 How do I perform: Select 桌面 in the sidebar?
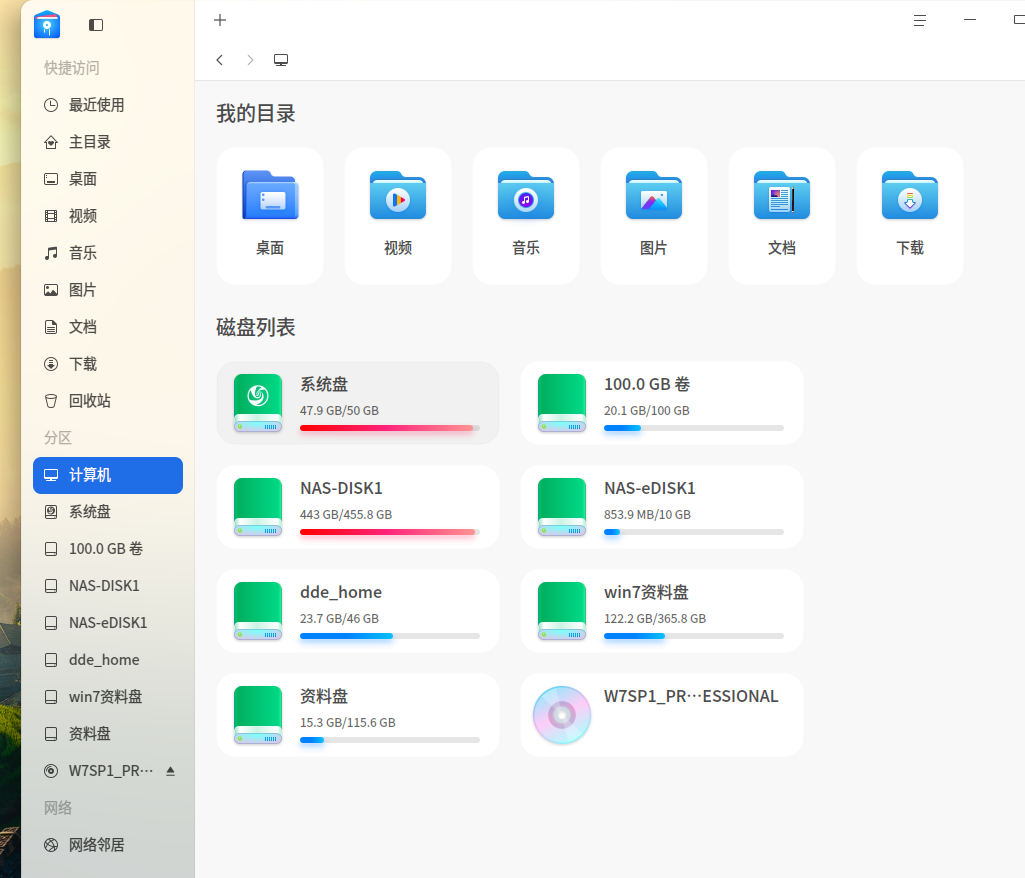coord(108,179)
